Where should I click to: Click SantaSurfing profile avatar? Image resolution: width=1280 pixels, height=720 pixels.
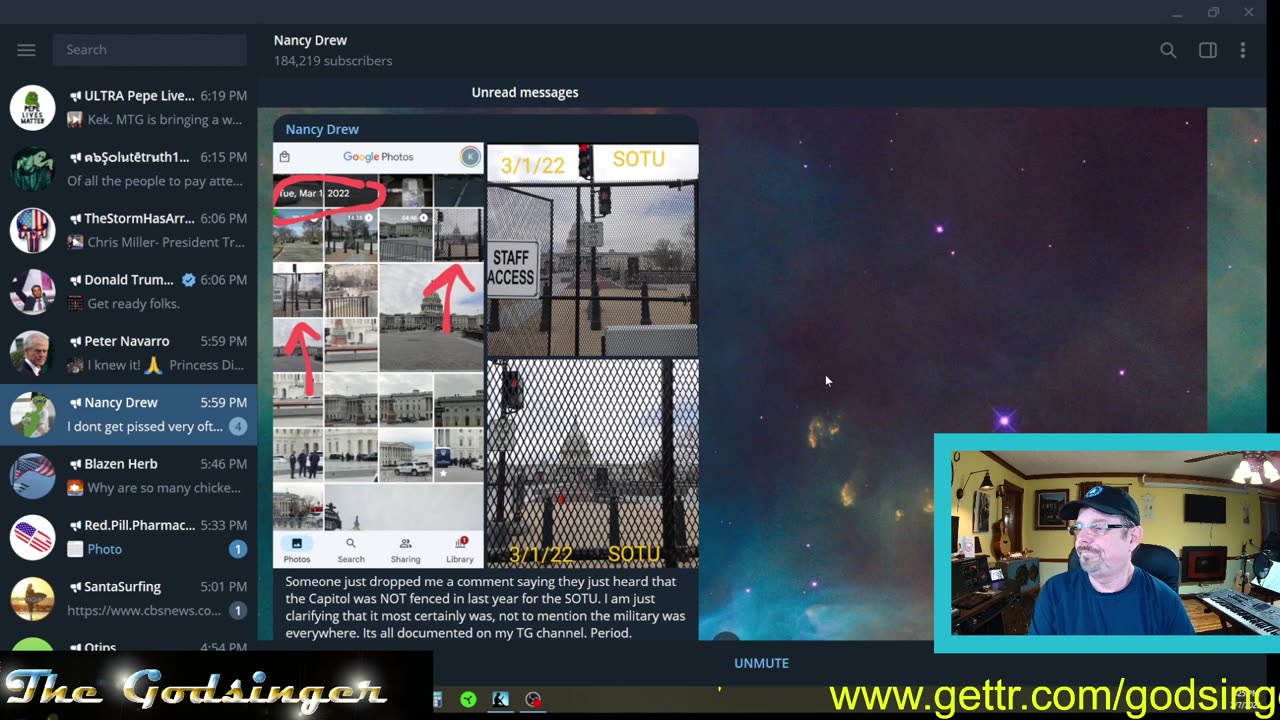tap(32, 598)
